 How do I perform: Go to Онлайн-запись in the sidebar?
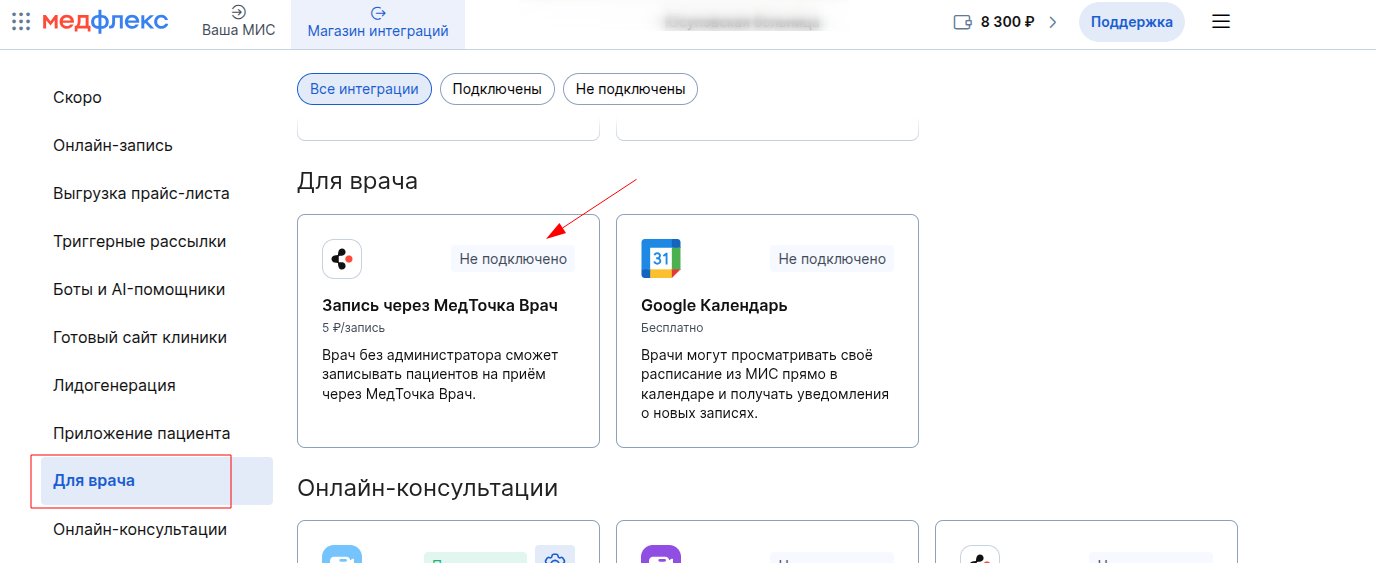[113, 145]
